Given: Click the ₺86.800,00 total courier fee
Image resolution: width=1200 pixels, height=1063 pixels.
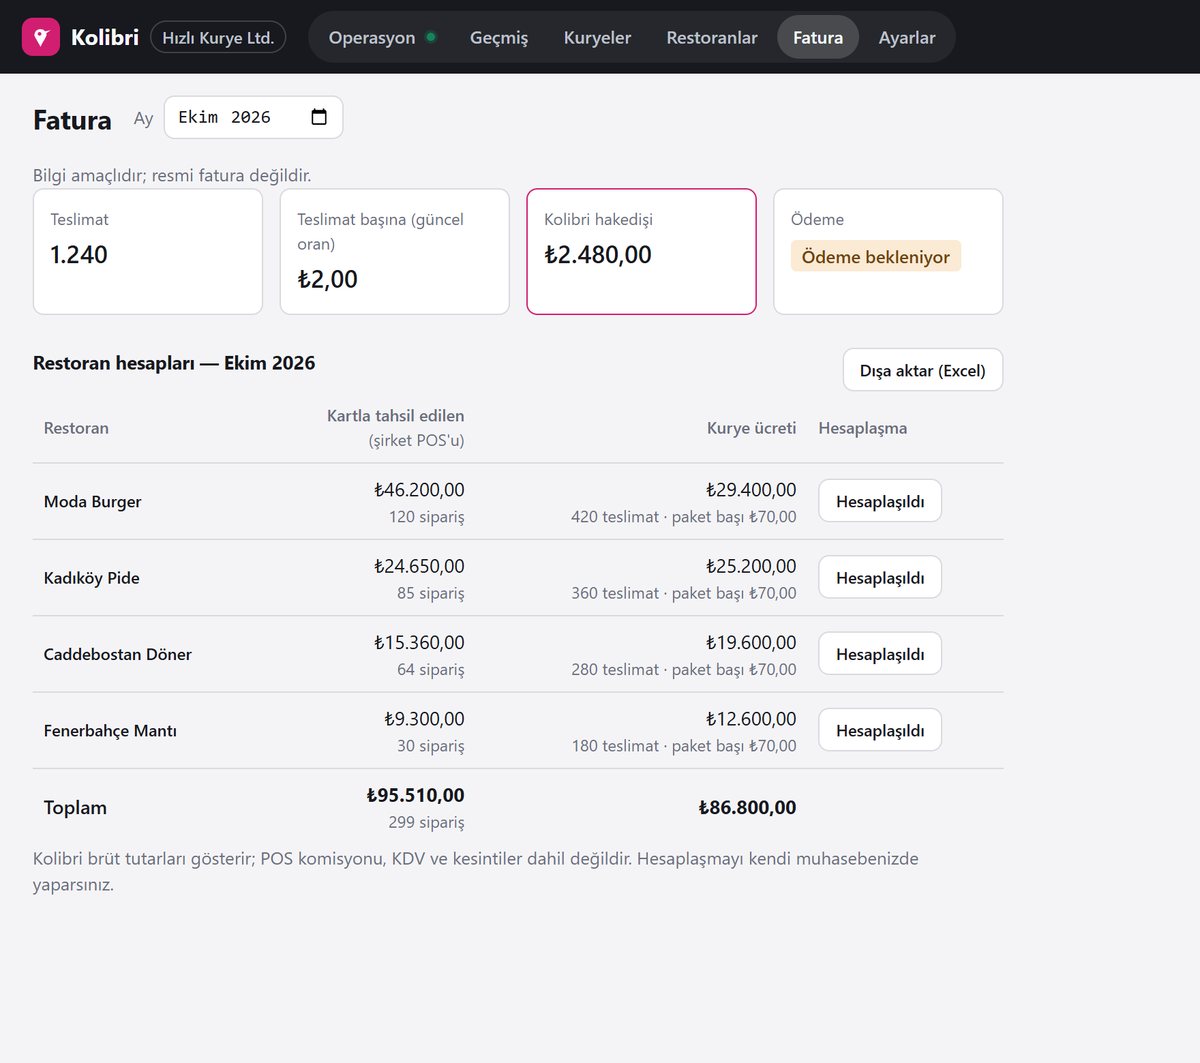Looking at the screenshot, I should pyautogui.click(x=747, y=808).
